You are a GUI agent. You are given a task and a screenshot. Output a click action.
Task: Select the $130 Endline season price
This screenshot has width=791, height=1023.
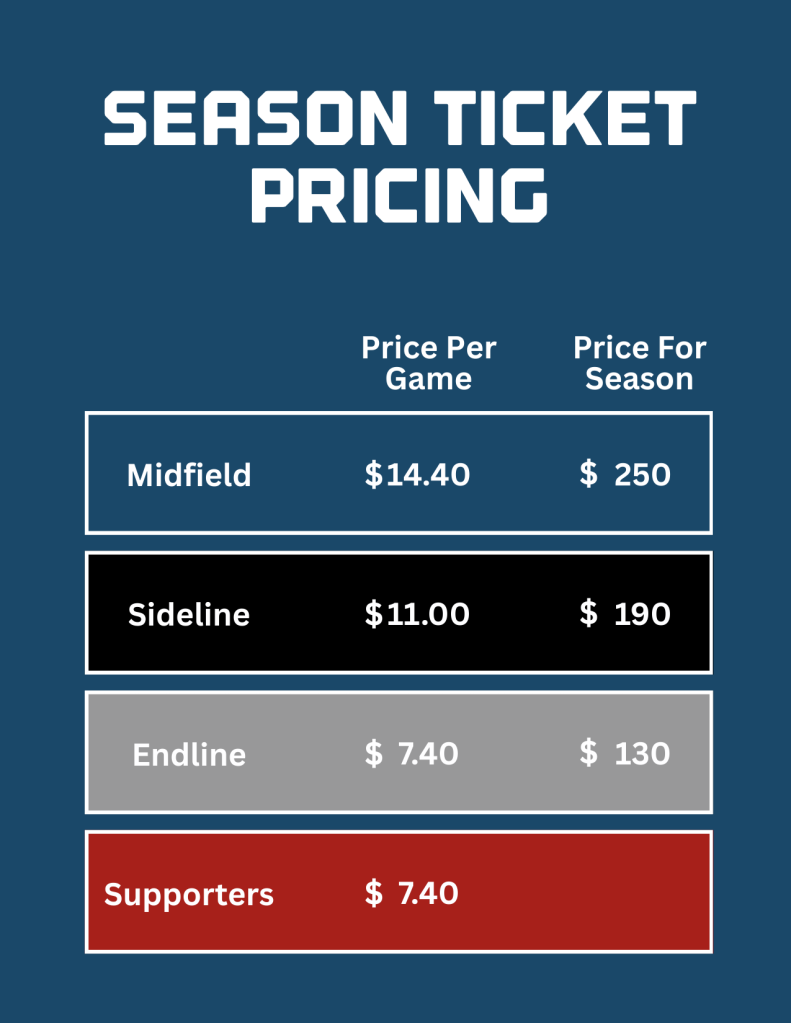625,754
